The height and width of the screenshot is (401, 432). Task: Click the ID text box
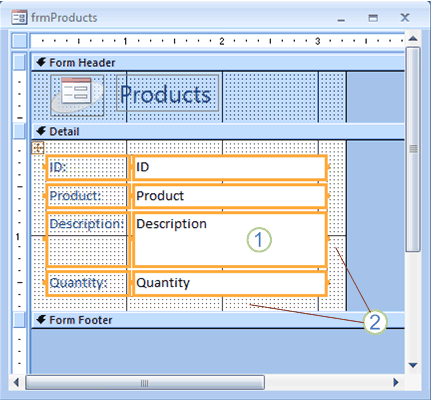coord(230,168)
